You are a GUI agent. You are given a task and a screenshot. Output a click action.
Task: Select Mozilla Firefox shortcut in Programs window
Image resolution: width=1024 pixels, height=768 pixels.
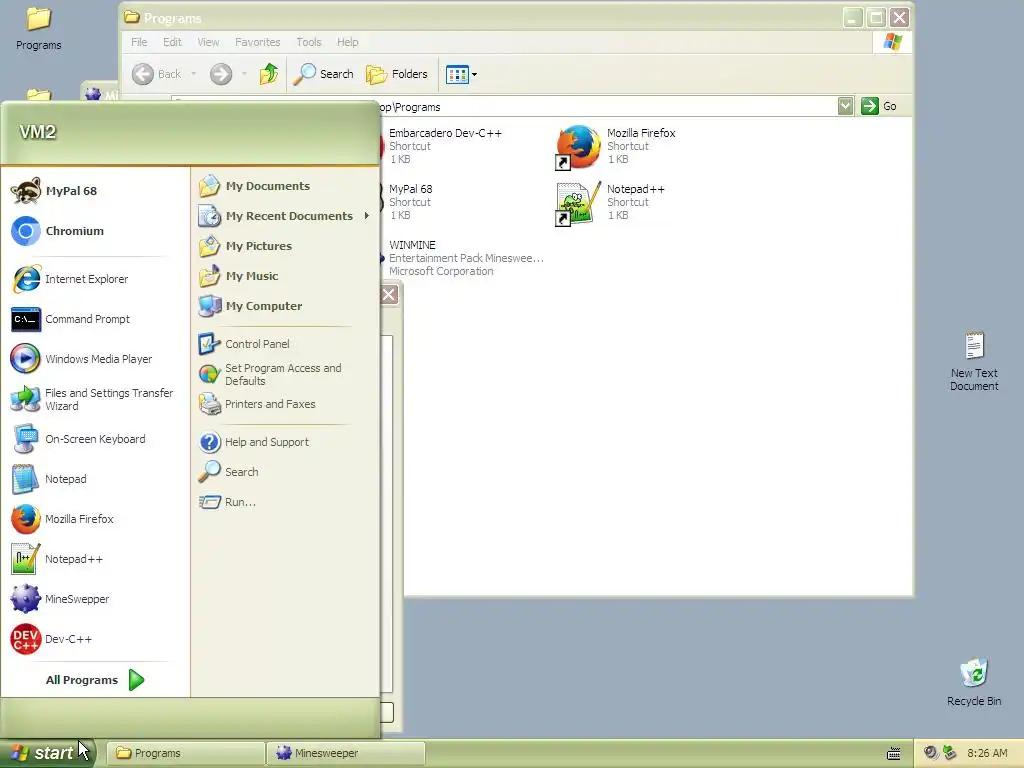click(x=615, y=146)
